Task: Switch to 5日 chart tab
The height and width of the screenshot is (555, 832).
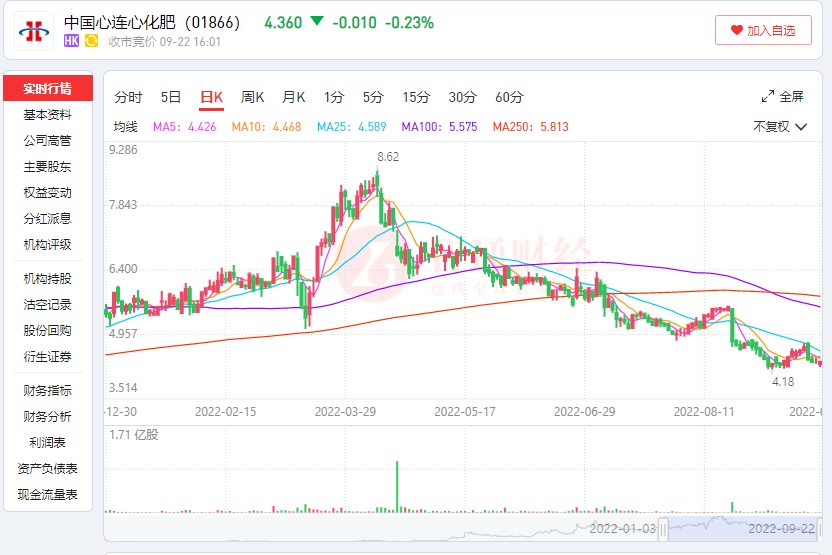Action: tap(171, 97)
